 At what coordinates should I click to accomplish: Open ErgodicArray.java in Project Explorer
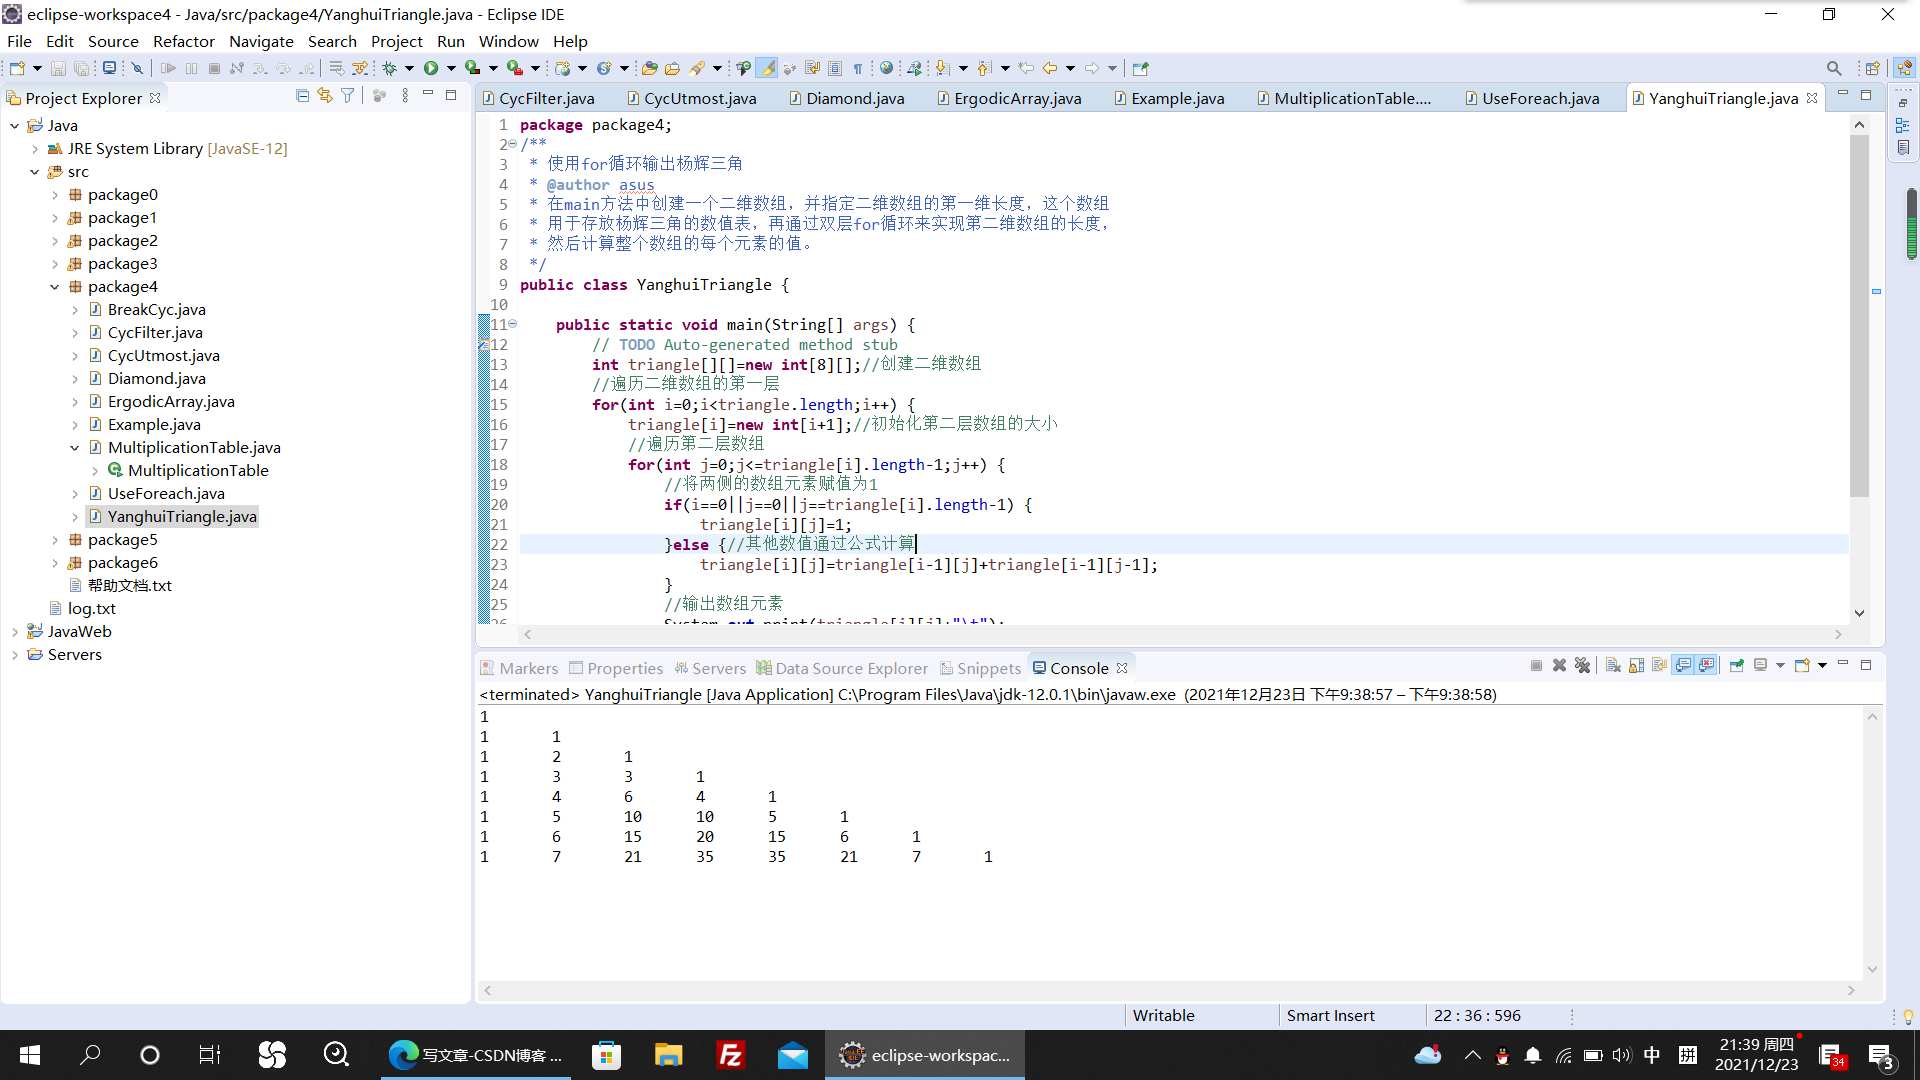(x=171, y=402)
